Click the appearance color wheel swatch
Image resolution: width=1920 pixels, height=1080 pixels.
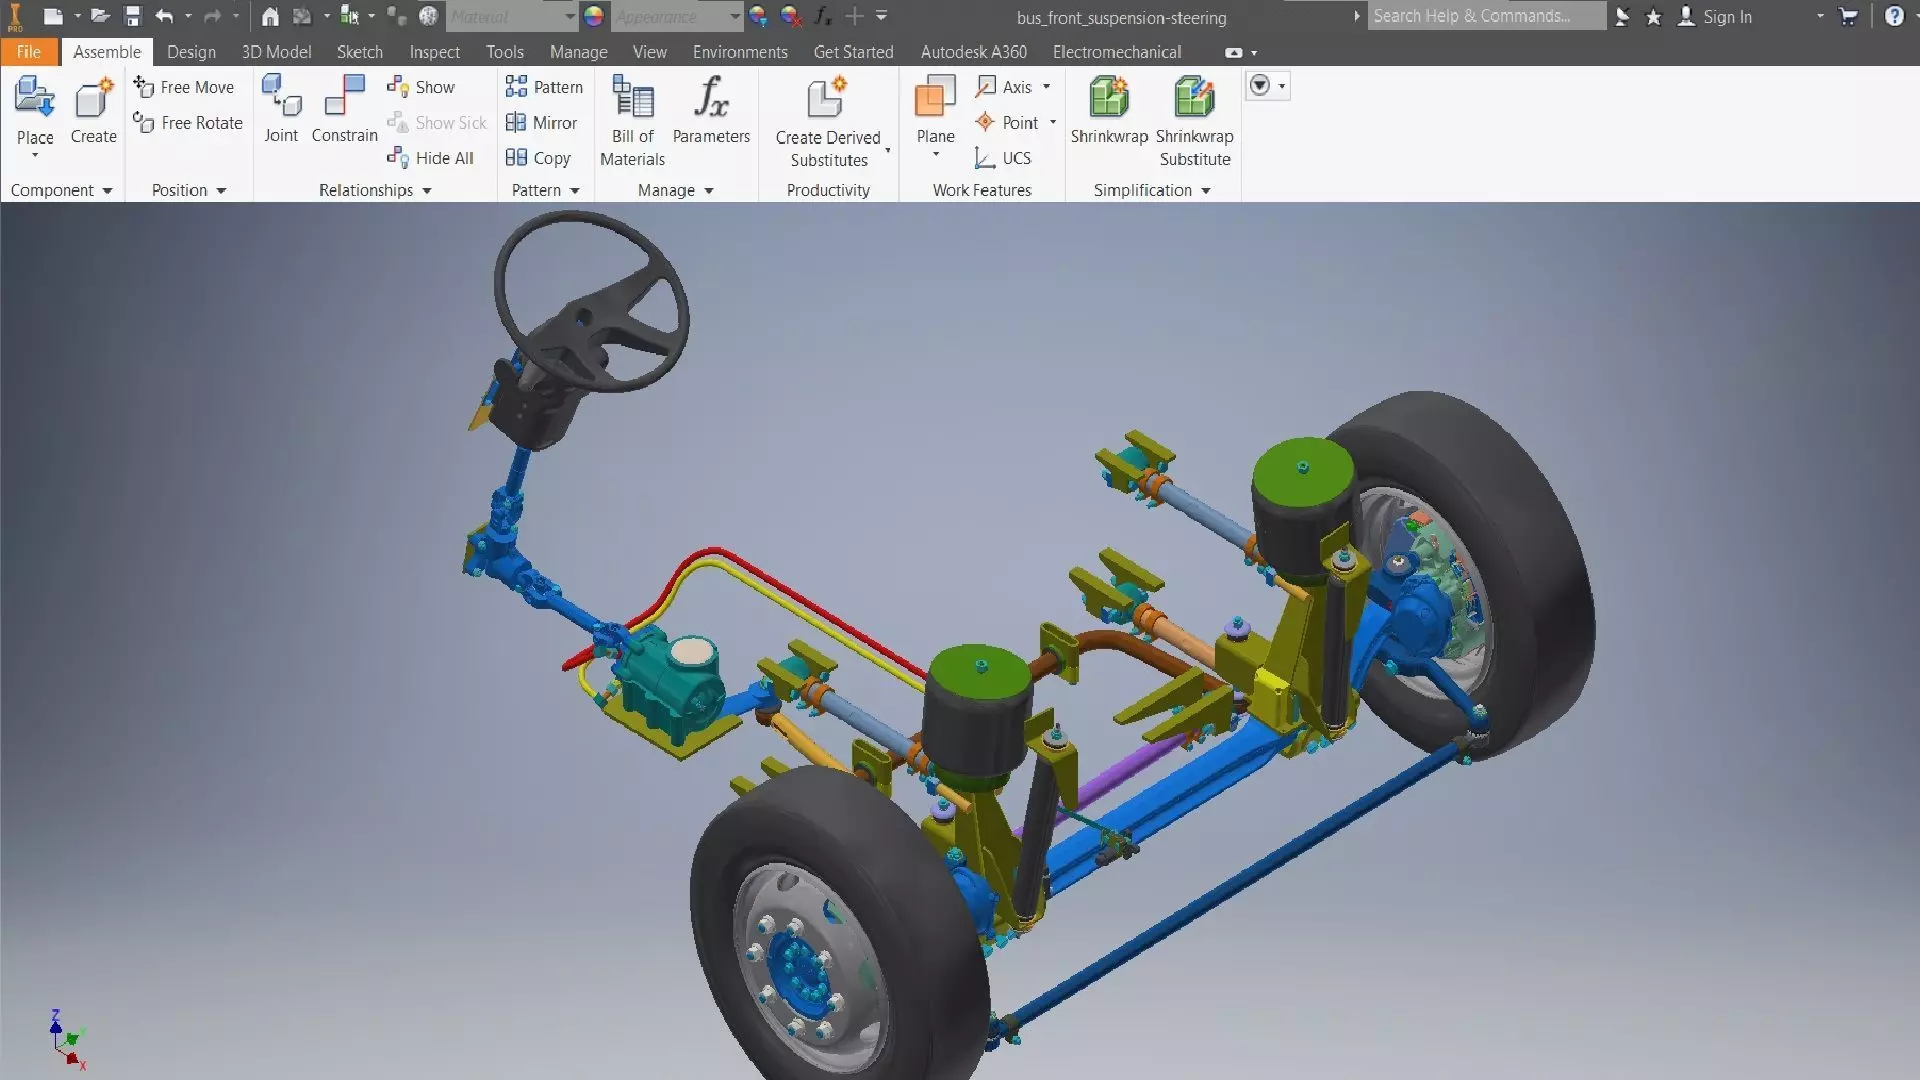pyautogui.click(x=594, y=16)
